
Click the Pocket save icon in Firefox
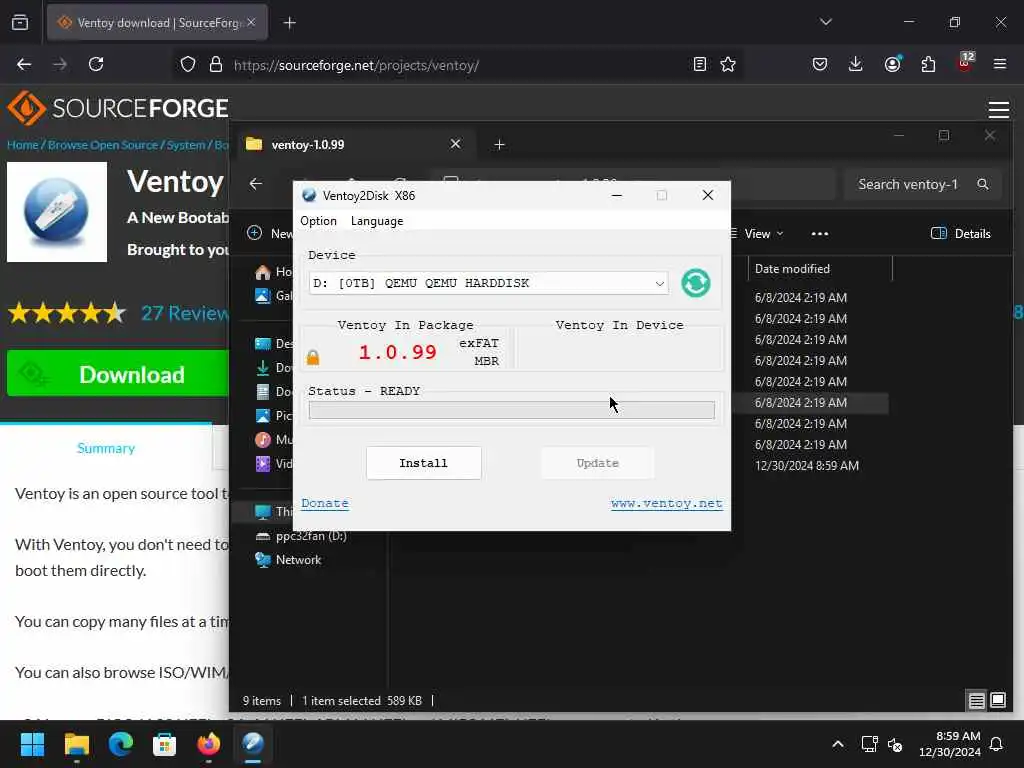pos(820,64)
